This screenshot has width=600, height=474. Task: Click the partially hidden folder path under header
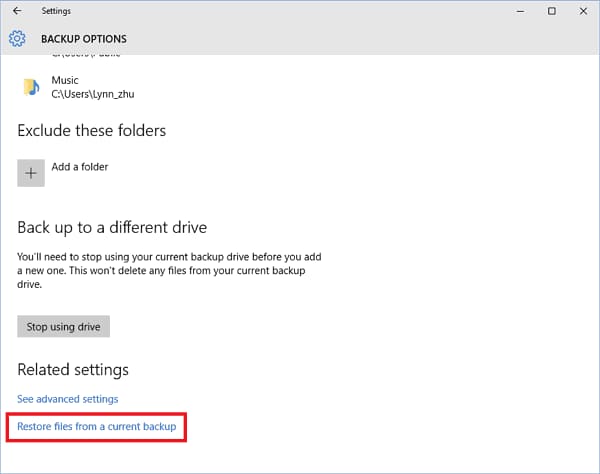click(x=86, y=56)
